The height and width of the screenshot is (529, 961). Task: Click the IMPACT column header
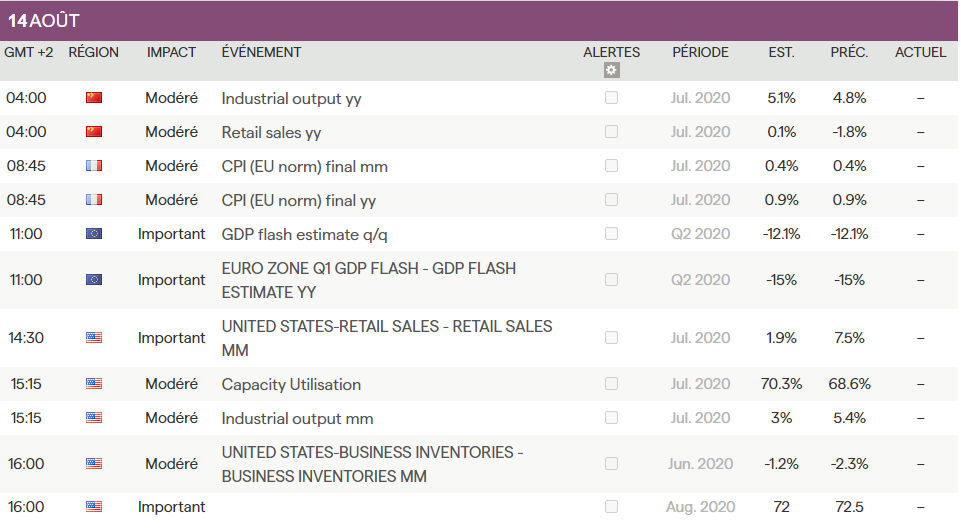171,52
